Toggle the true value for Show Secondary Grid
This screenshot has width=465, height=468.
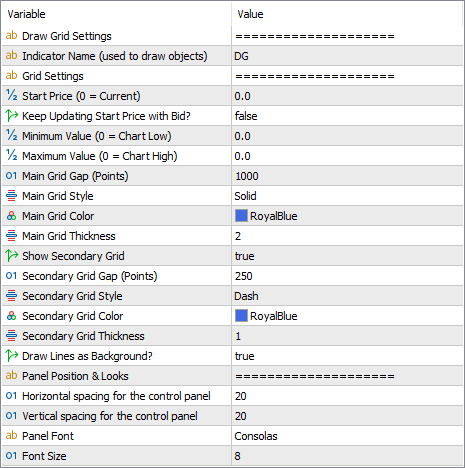(x=245, y=256)
